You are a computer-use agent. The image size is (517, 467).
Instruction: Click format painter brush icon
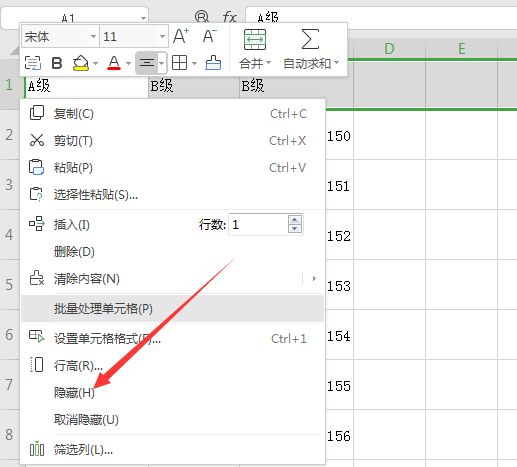click(x=213, y=63)
